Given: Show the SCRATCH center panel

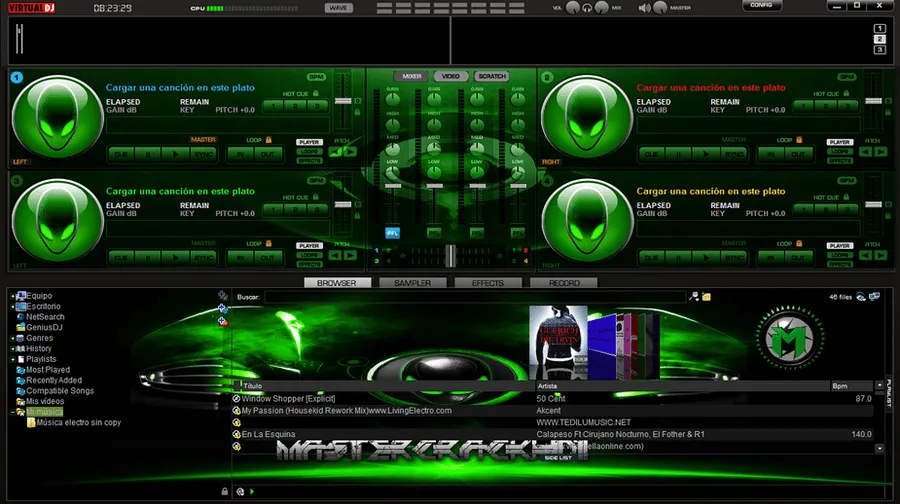Looking at the screenshot, I should 491,76.
